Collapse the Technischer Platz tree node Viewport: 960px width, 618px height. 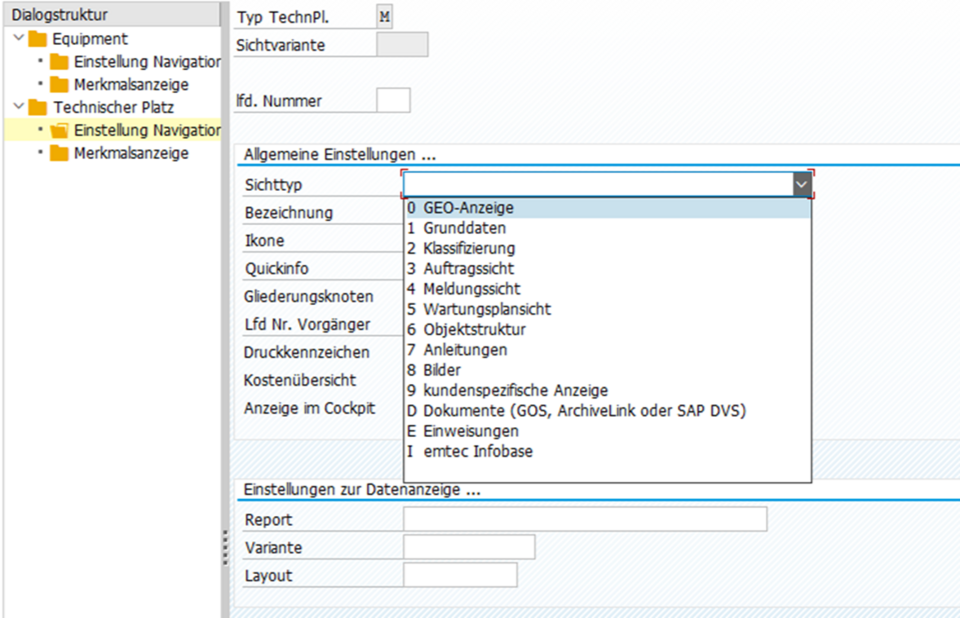[x=19, y=107]
